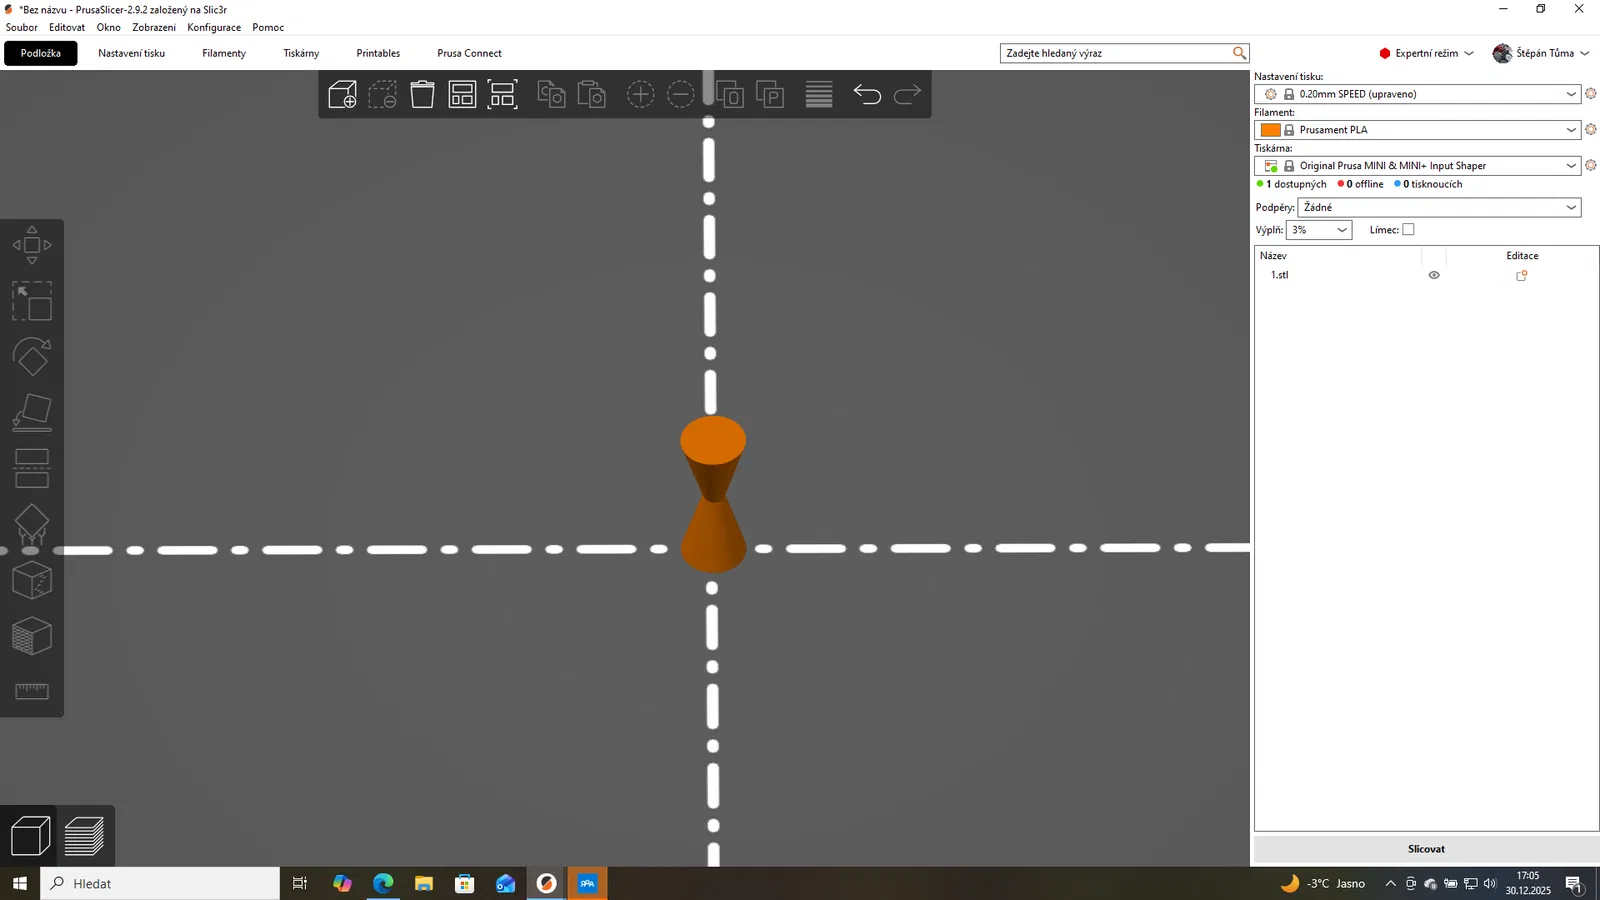The height and width of the screenshot is (900, 1600).
Task: Open the Soubor menu
Action: tap(22, 28)
